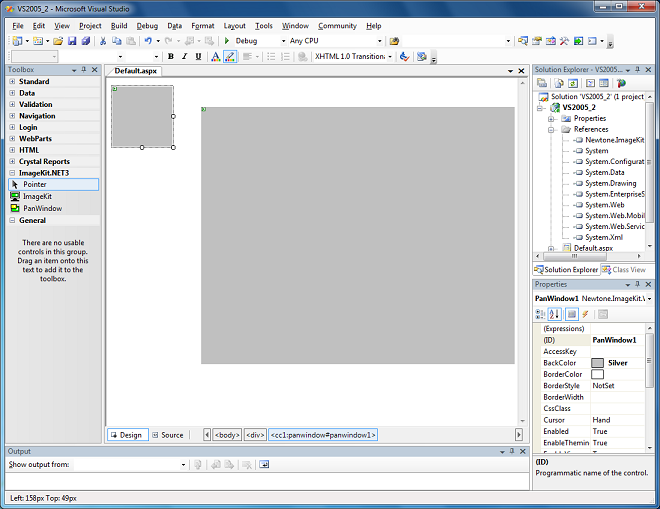Image resolution: width=660 pixels, height=509 pixels.
Task: Expand the Standard toolbox group
Action: click(12, 81)
